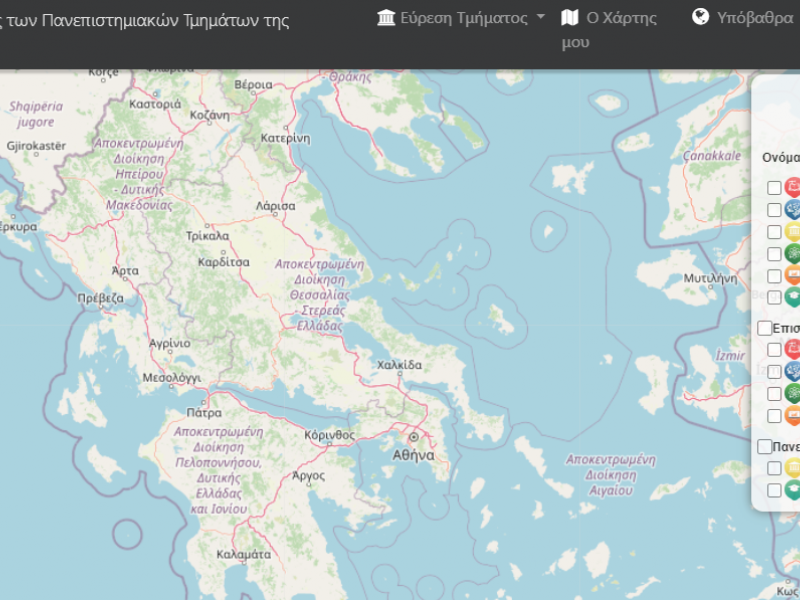Click the blue icon under the Ονόμα heading
The width and height of the screenshot is (800, 600).
point(793,209)
